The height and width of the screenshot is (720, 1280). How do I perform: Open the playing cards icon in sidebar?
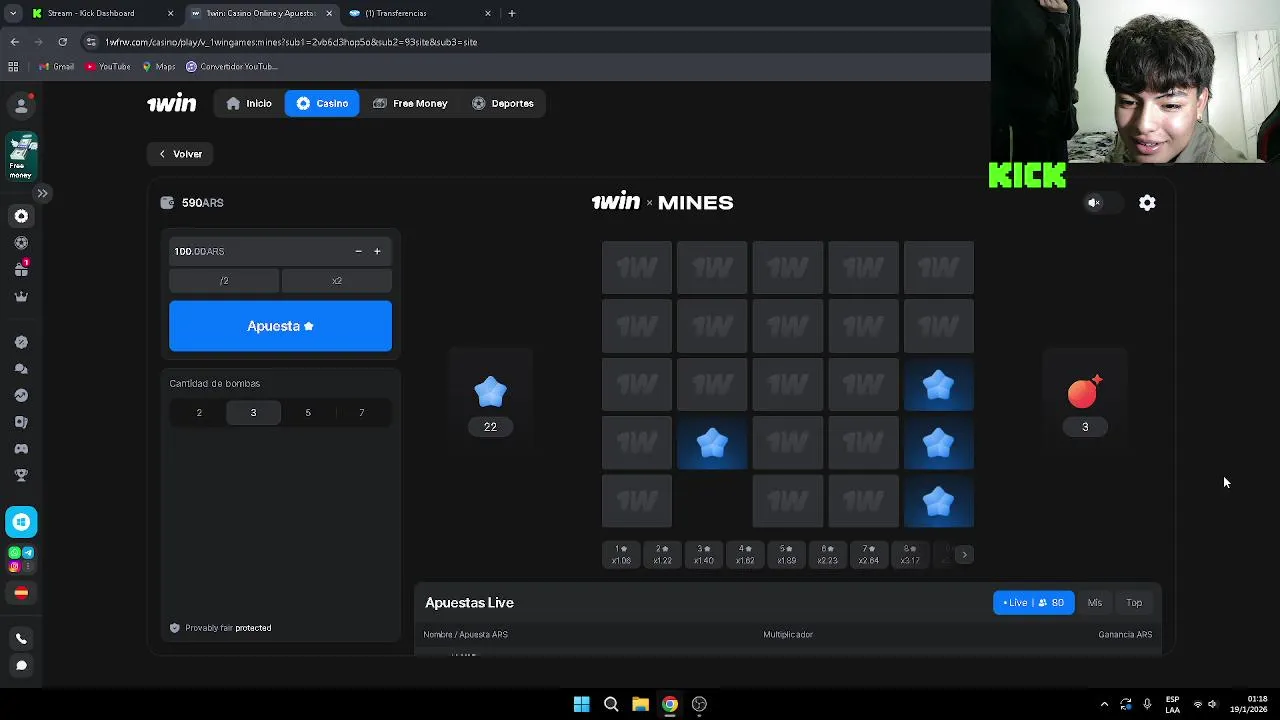pyautogui.click(x=21, y=422)
